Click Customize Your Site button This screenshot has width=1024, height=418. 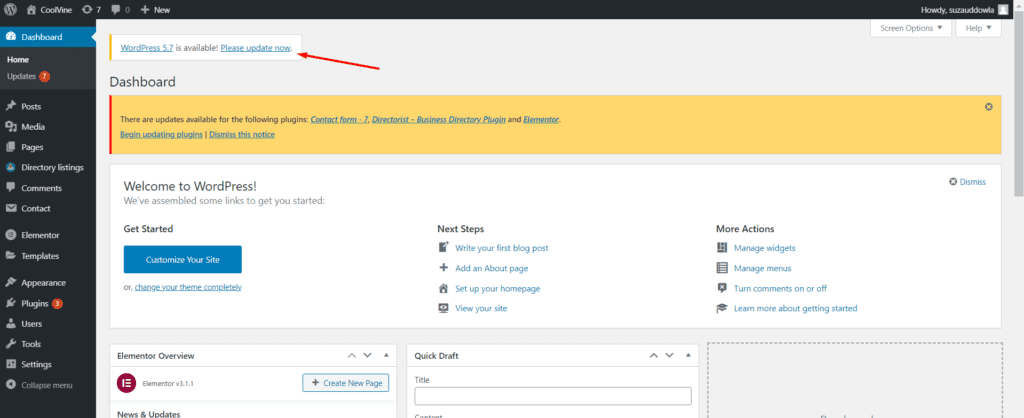pos(183,259)
